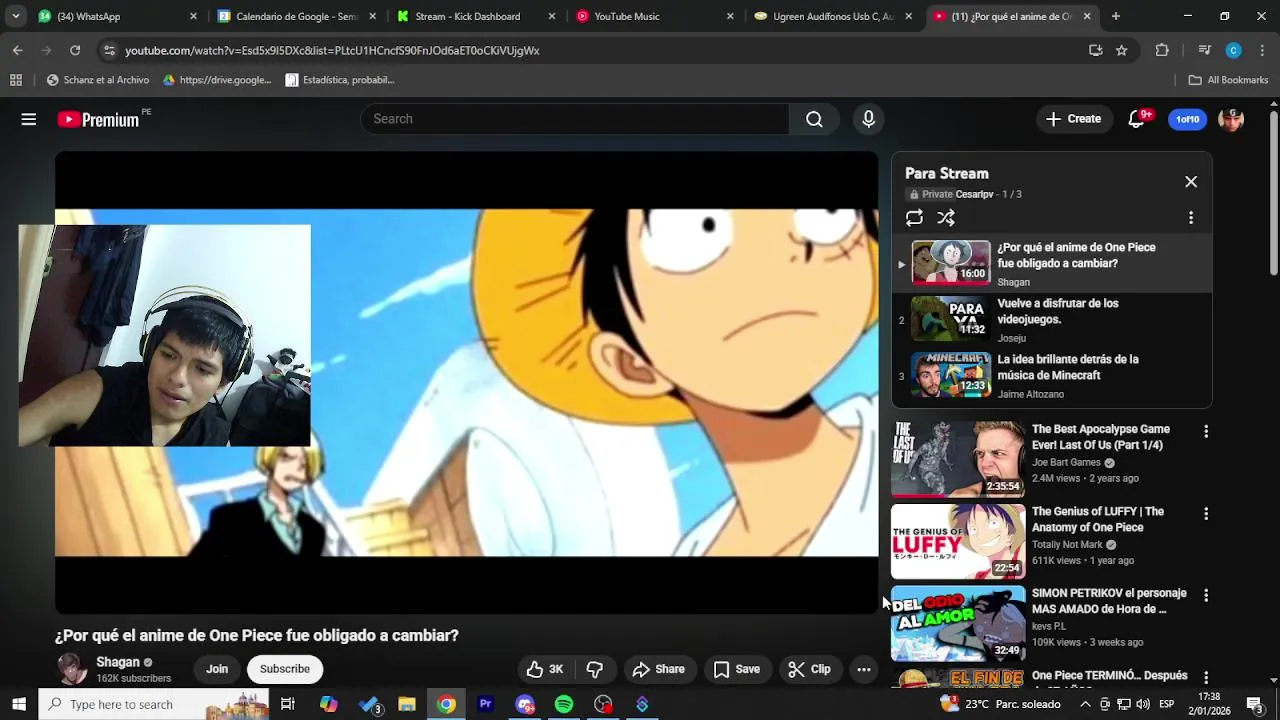
Task: Open YouTube notifications bell
Action: 1137,119
